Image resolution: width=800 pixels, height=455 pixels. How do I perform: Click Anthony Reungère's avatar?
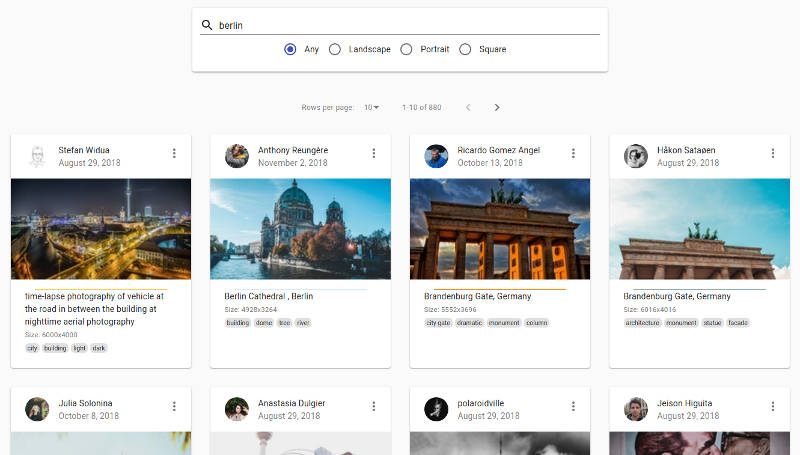pyautogui.click(x=237, y=156)
